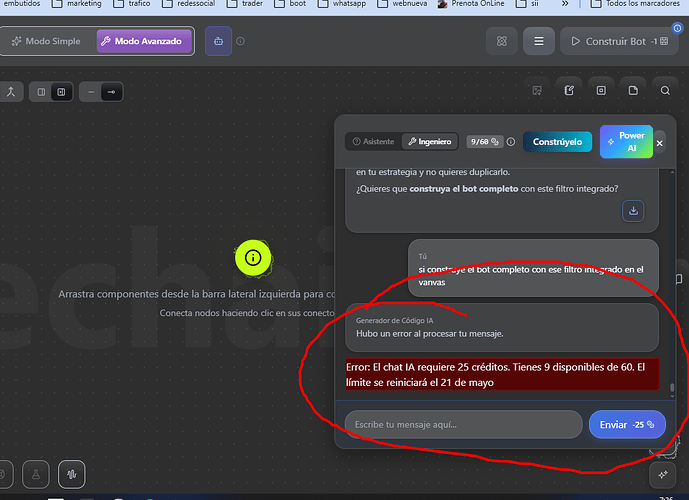Click the yellow info marker on canvas
689x500 pixels.
click(253, 258)
